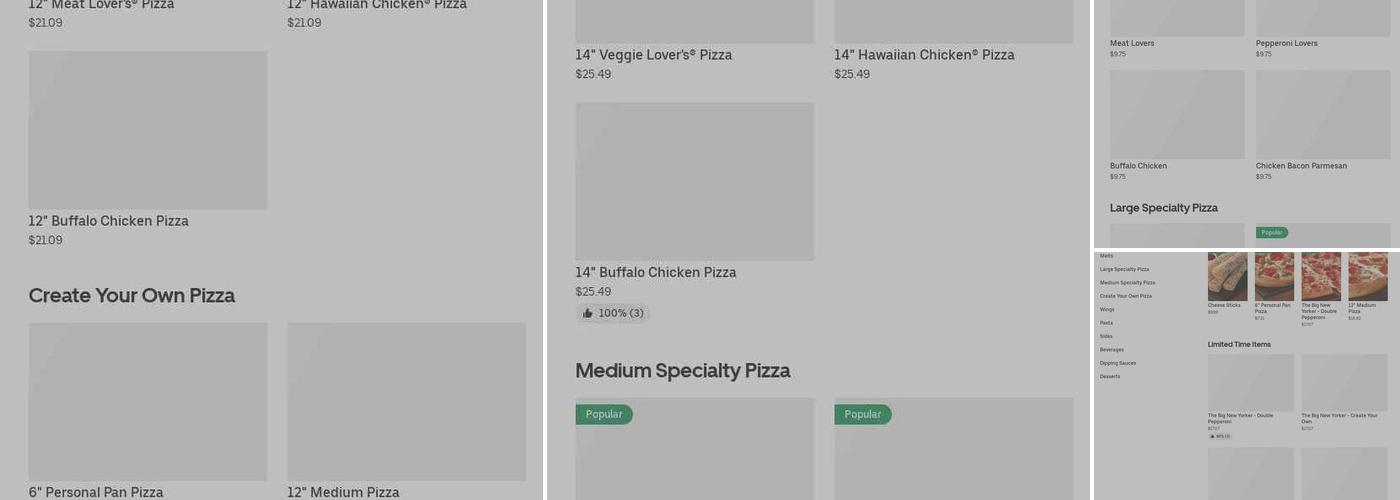This screenshot has height=500, width=1400.
Task: Click Melts in the sidebar list
Action: [1106, 256]
